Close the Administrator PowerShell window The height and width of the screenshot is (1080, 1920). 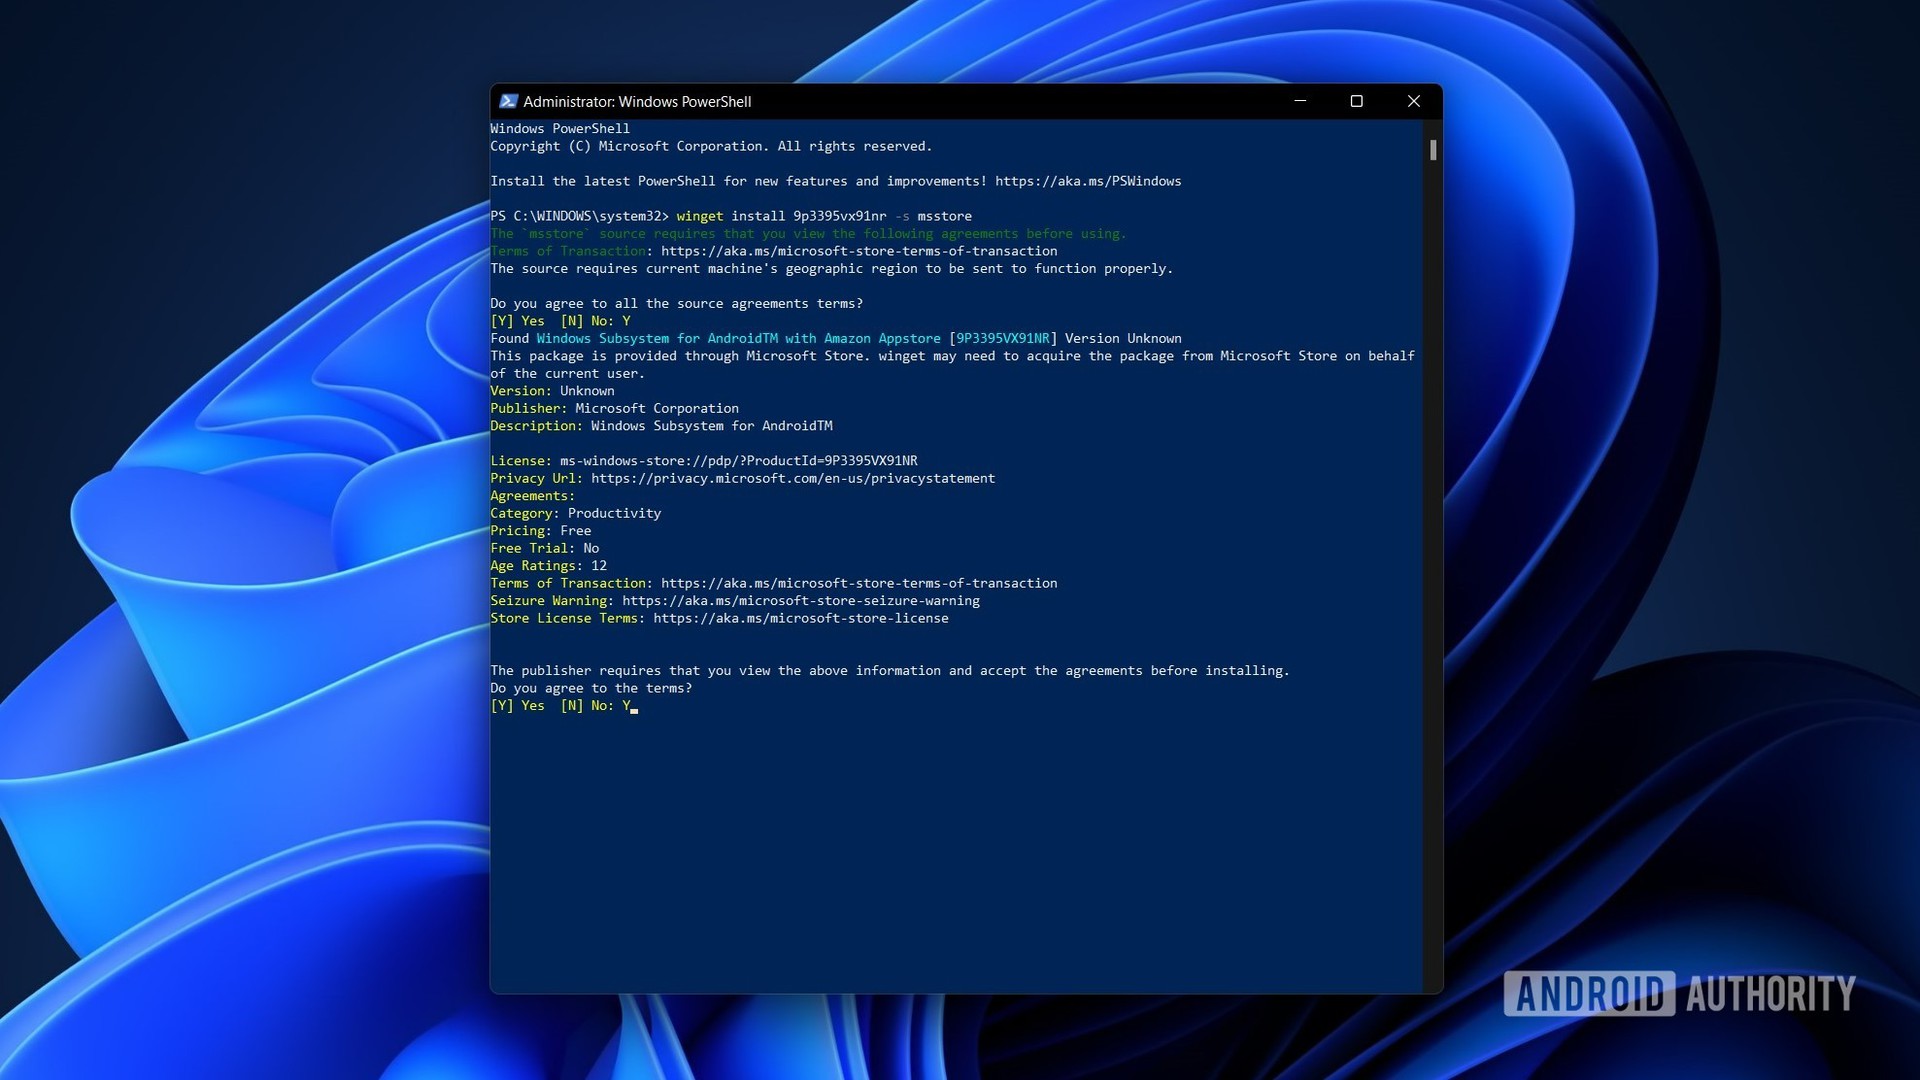1414,101
